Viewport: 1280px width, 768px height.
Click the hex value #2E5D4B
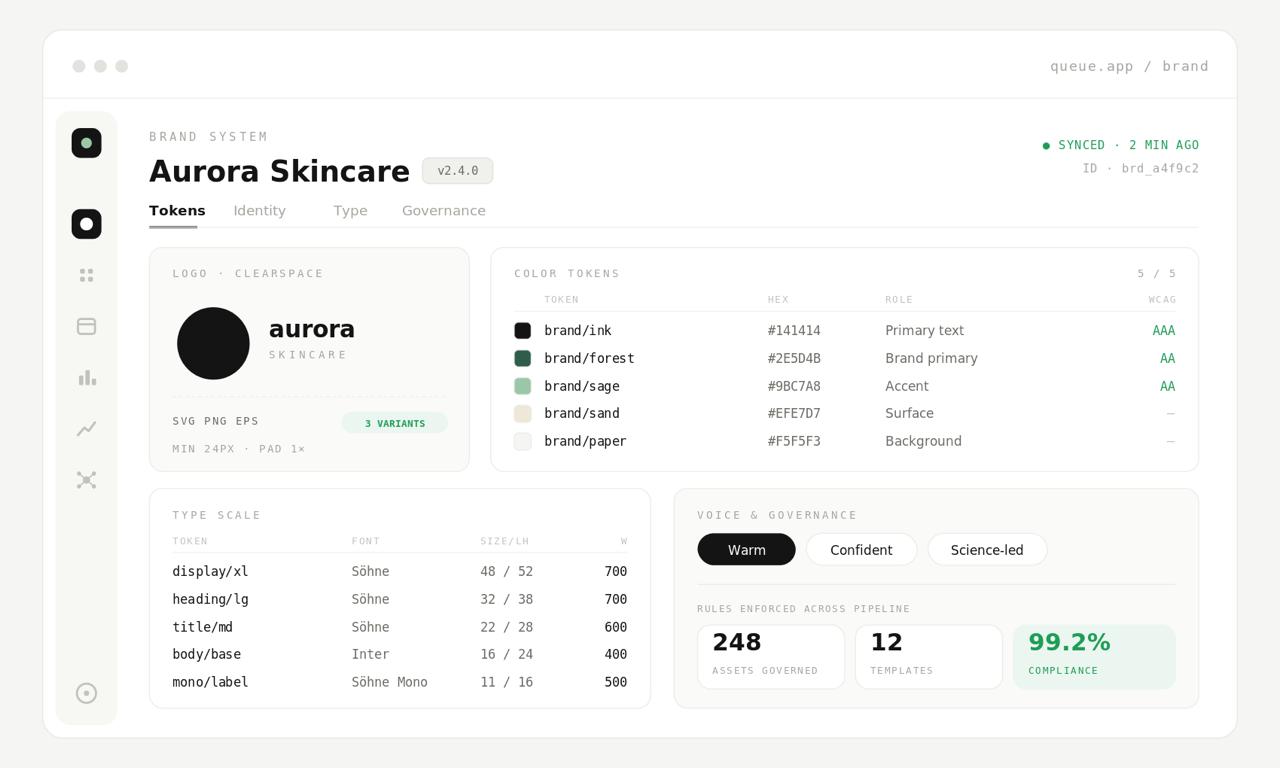794,358
